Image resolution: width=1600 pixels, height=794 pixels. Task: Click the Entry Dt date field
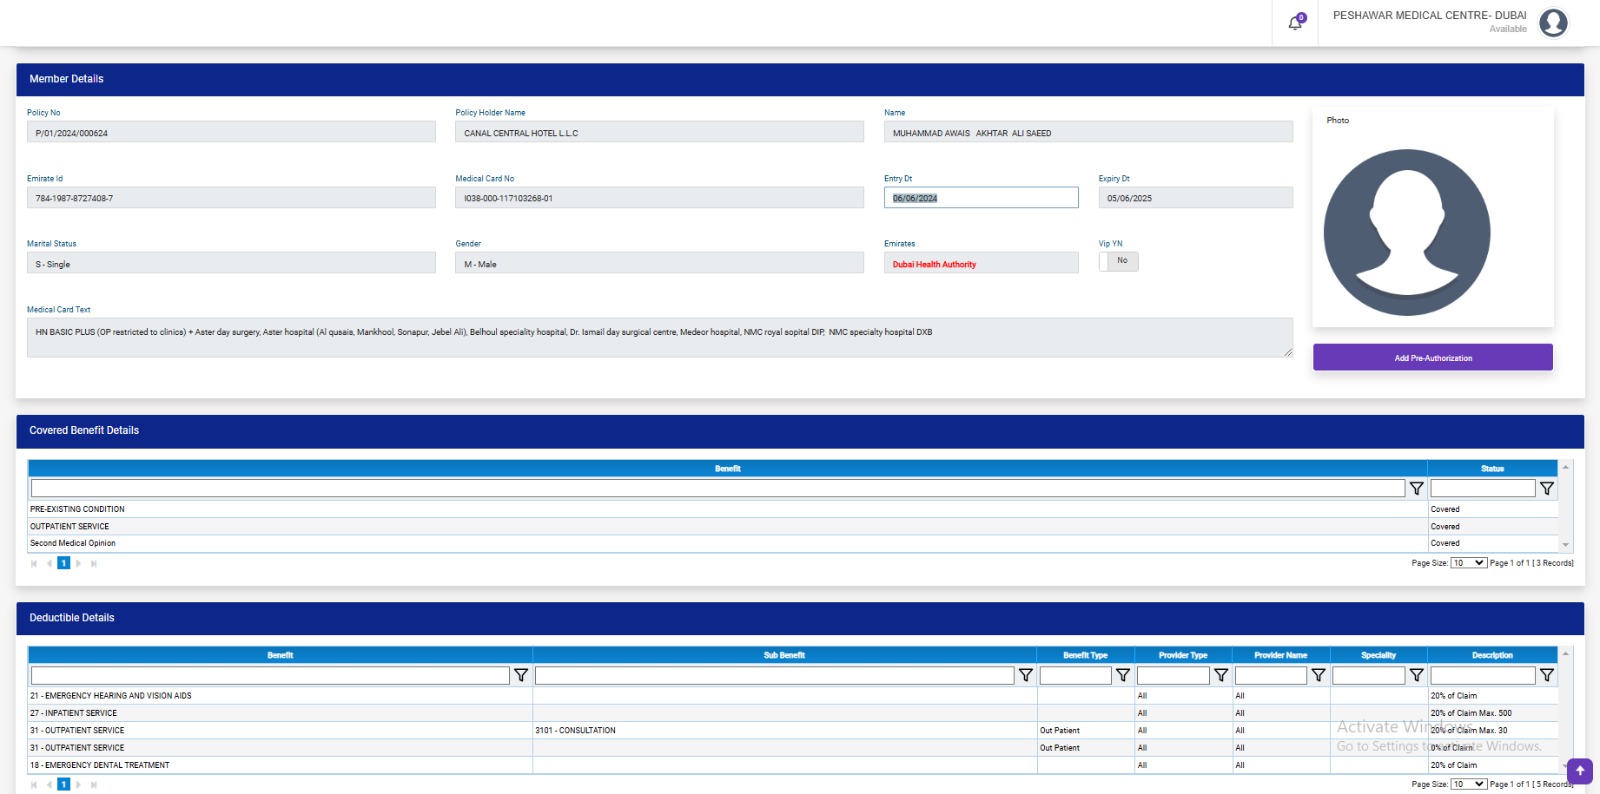pyautogui.click(x=980, y=198)
